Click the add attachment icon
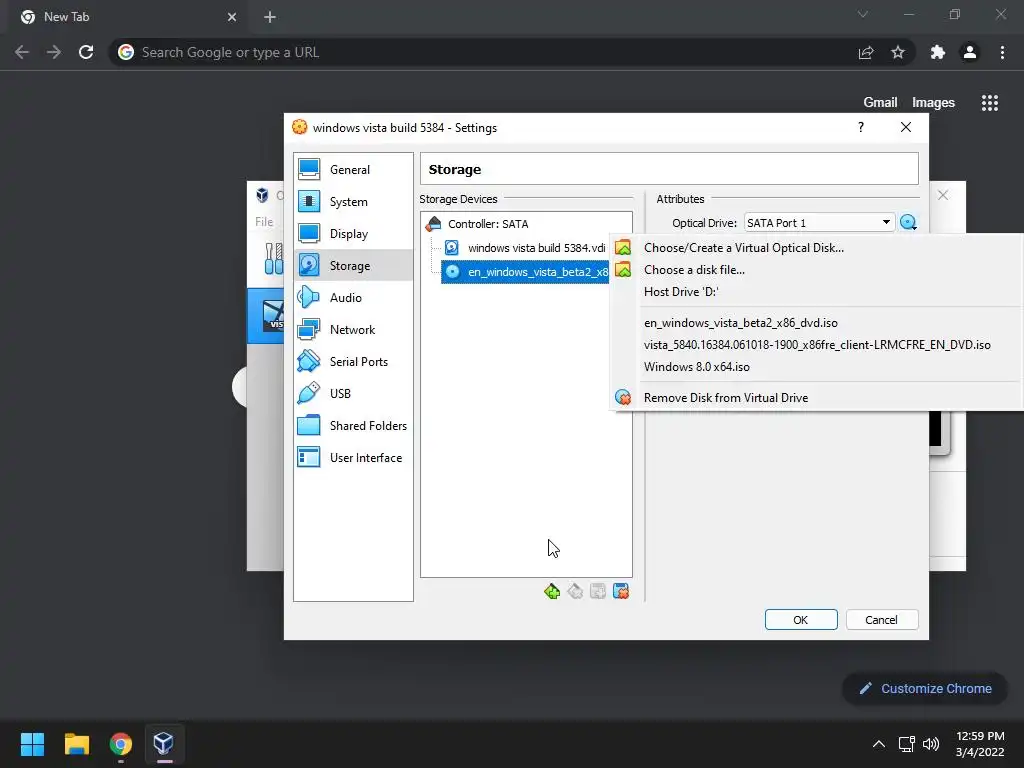The width and height of the screenshot is (1024, 768). pos(598,592)
